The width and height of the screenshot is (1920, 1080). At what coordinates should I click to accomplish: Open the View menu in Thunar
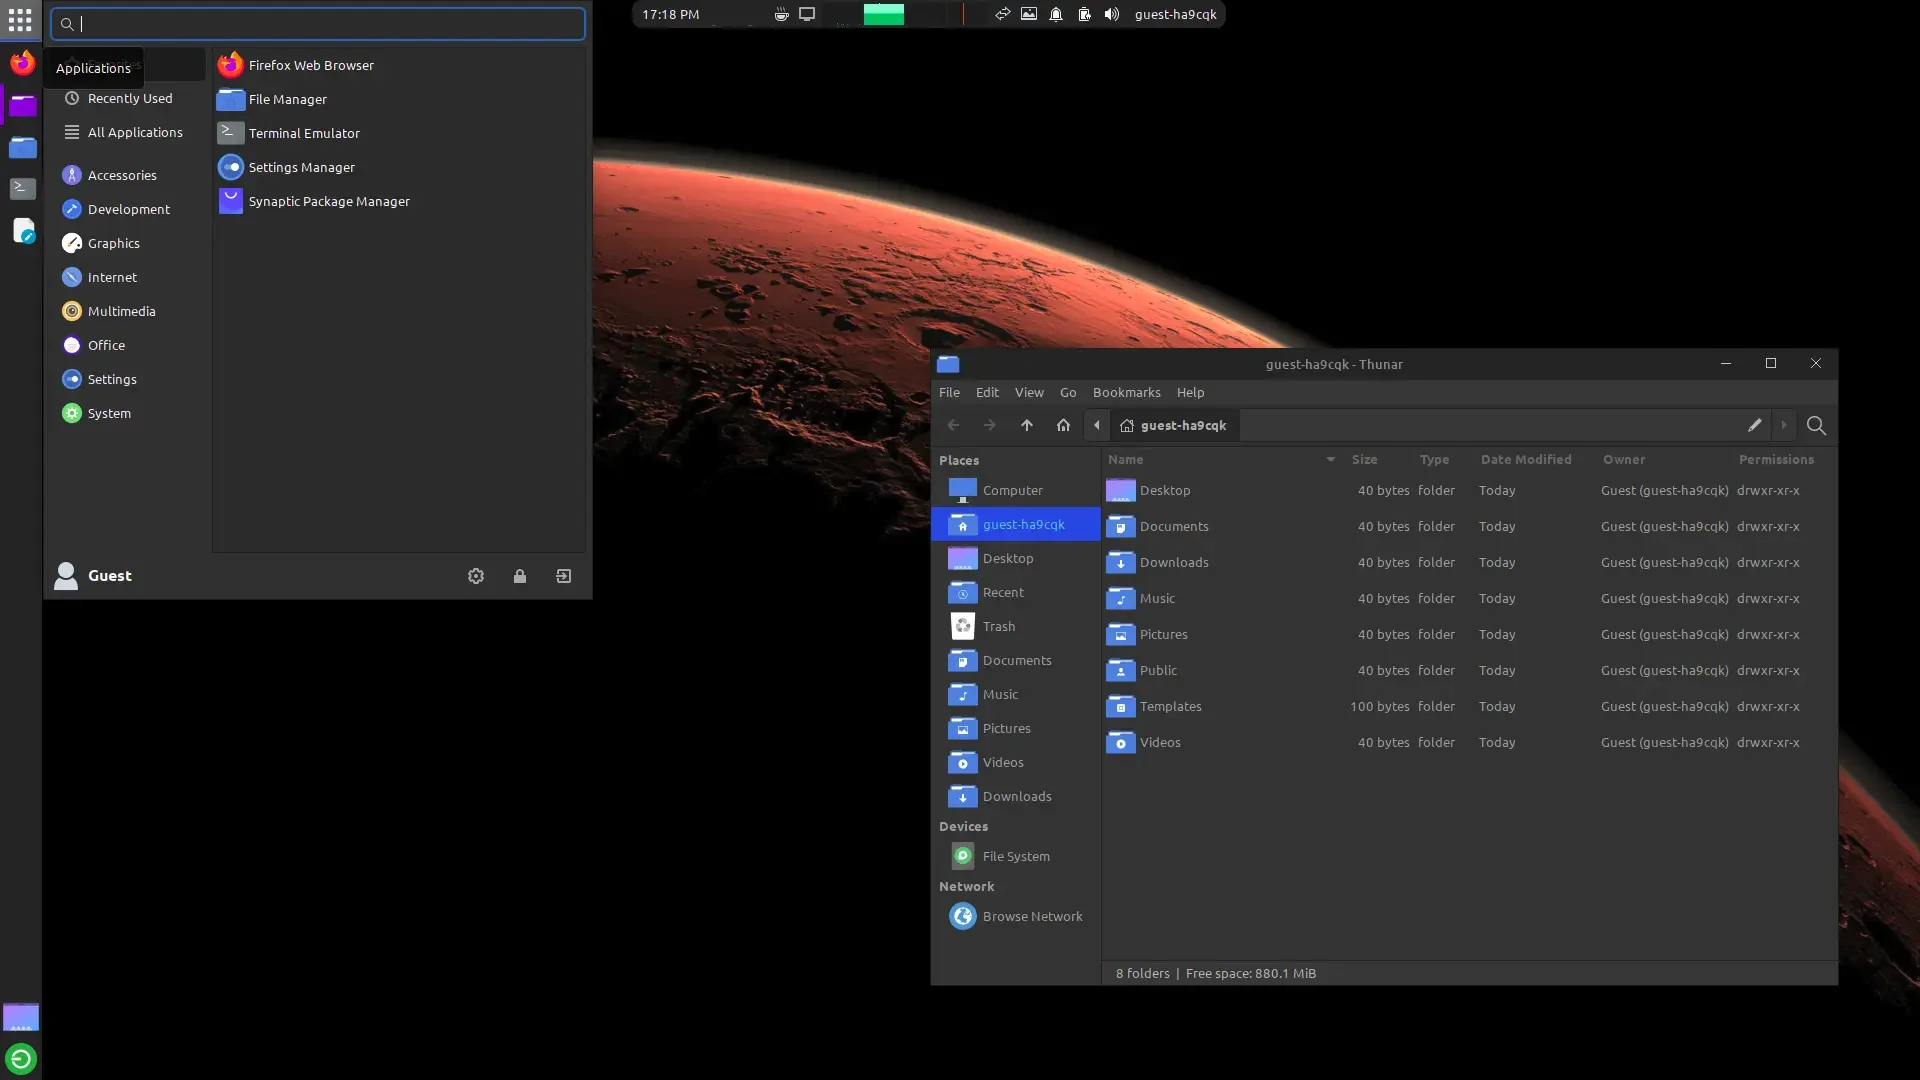coord(1029,393)
